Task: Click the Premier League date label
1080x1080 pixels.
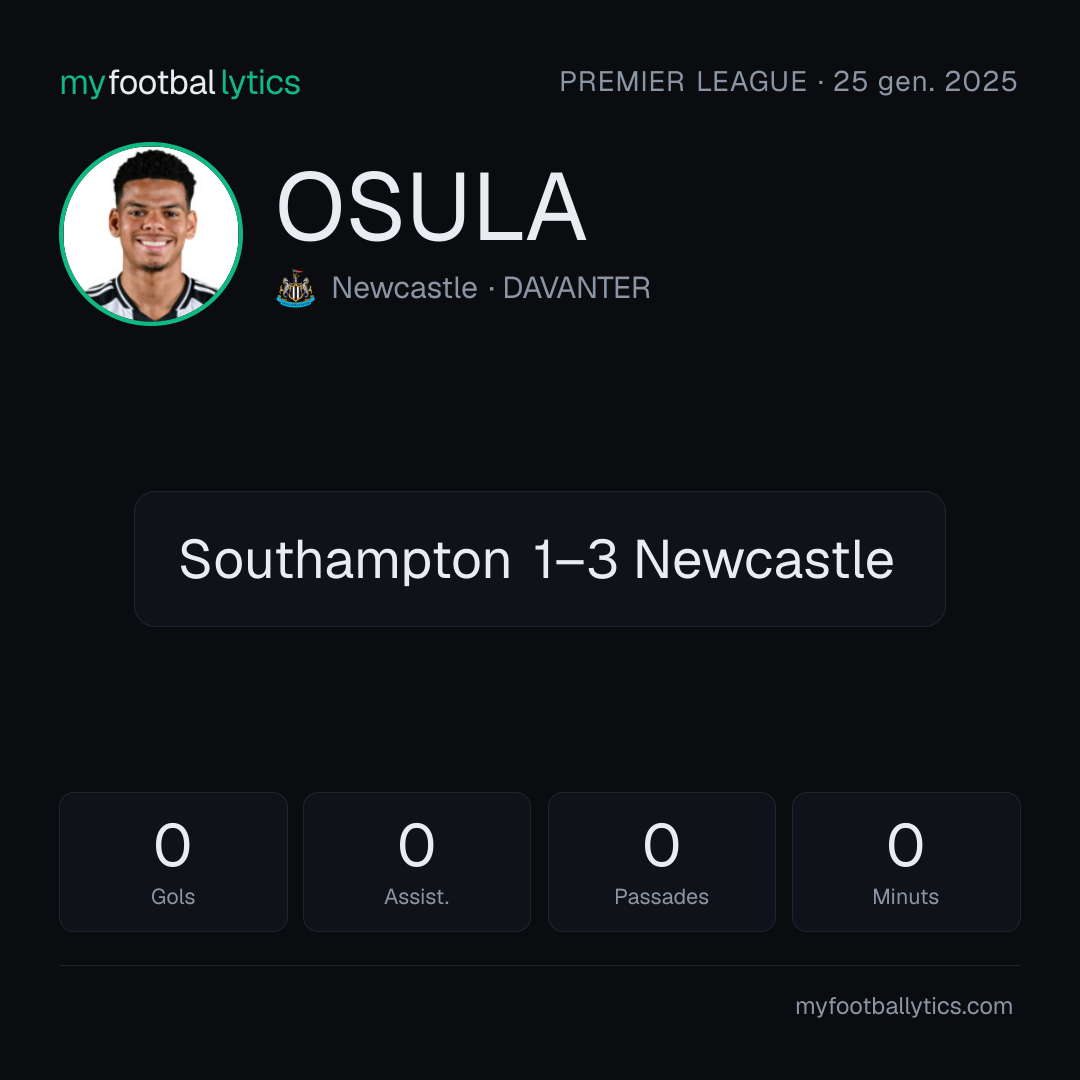Action: [788, 82]
